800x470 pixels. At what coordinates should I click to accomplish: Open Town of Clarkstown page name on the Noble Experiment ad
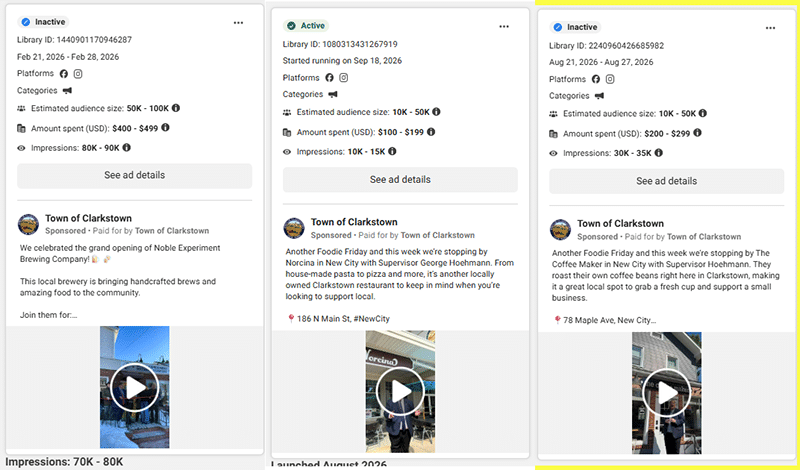point(88,218)
